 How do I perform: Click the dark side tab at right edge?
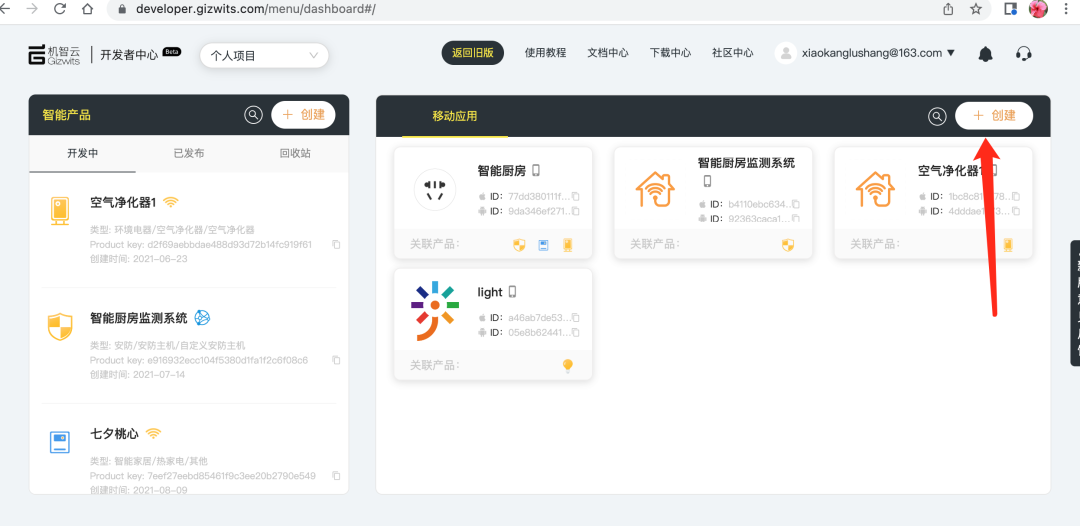(1075, 304)
